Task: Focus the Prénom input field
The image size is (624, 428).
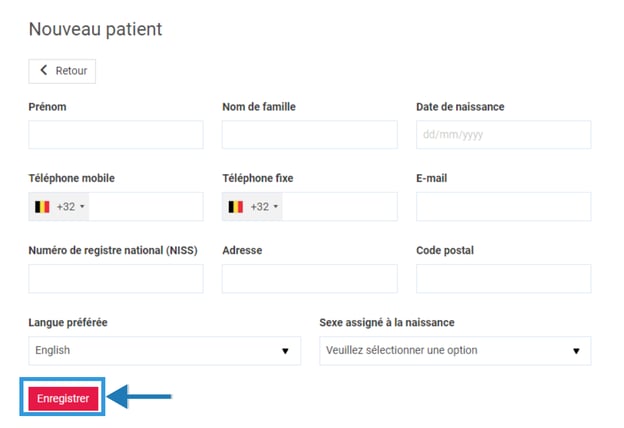Action: point(116,135)
